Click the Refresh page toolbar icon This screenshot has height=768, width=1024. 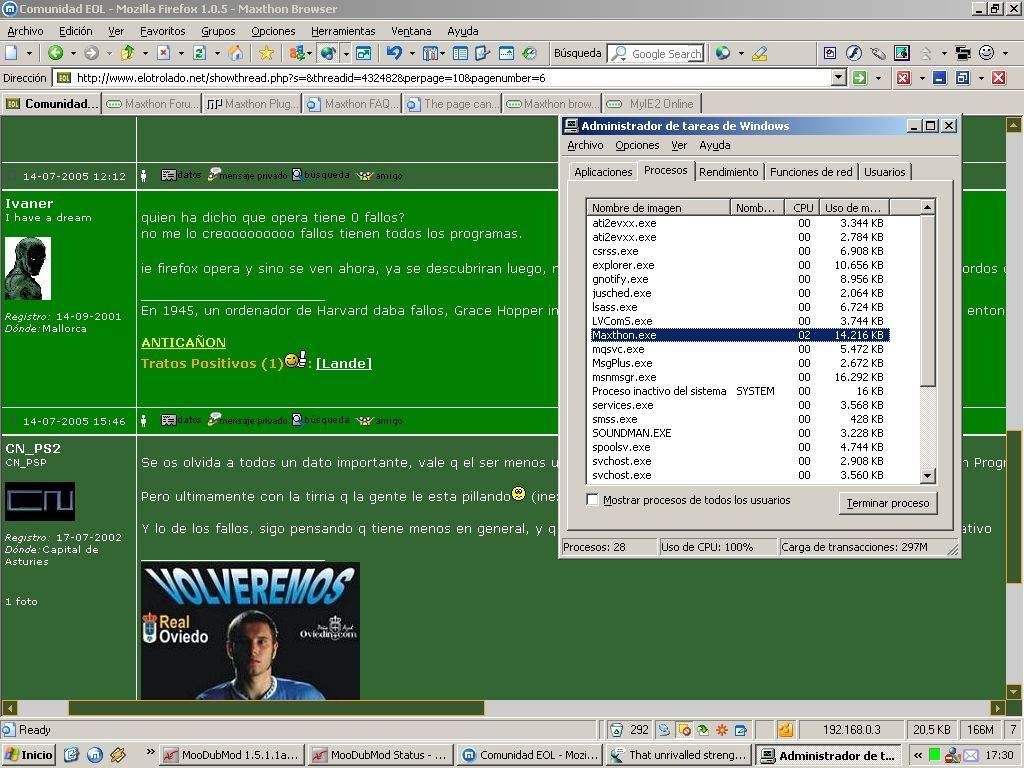coord(200,53)
